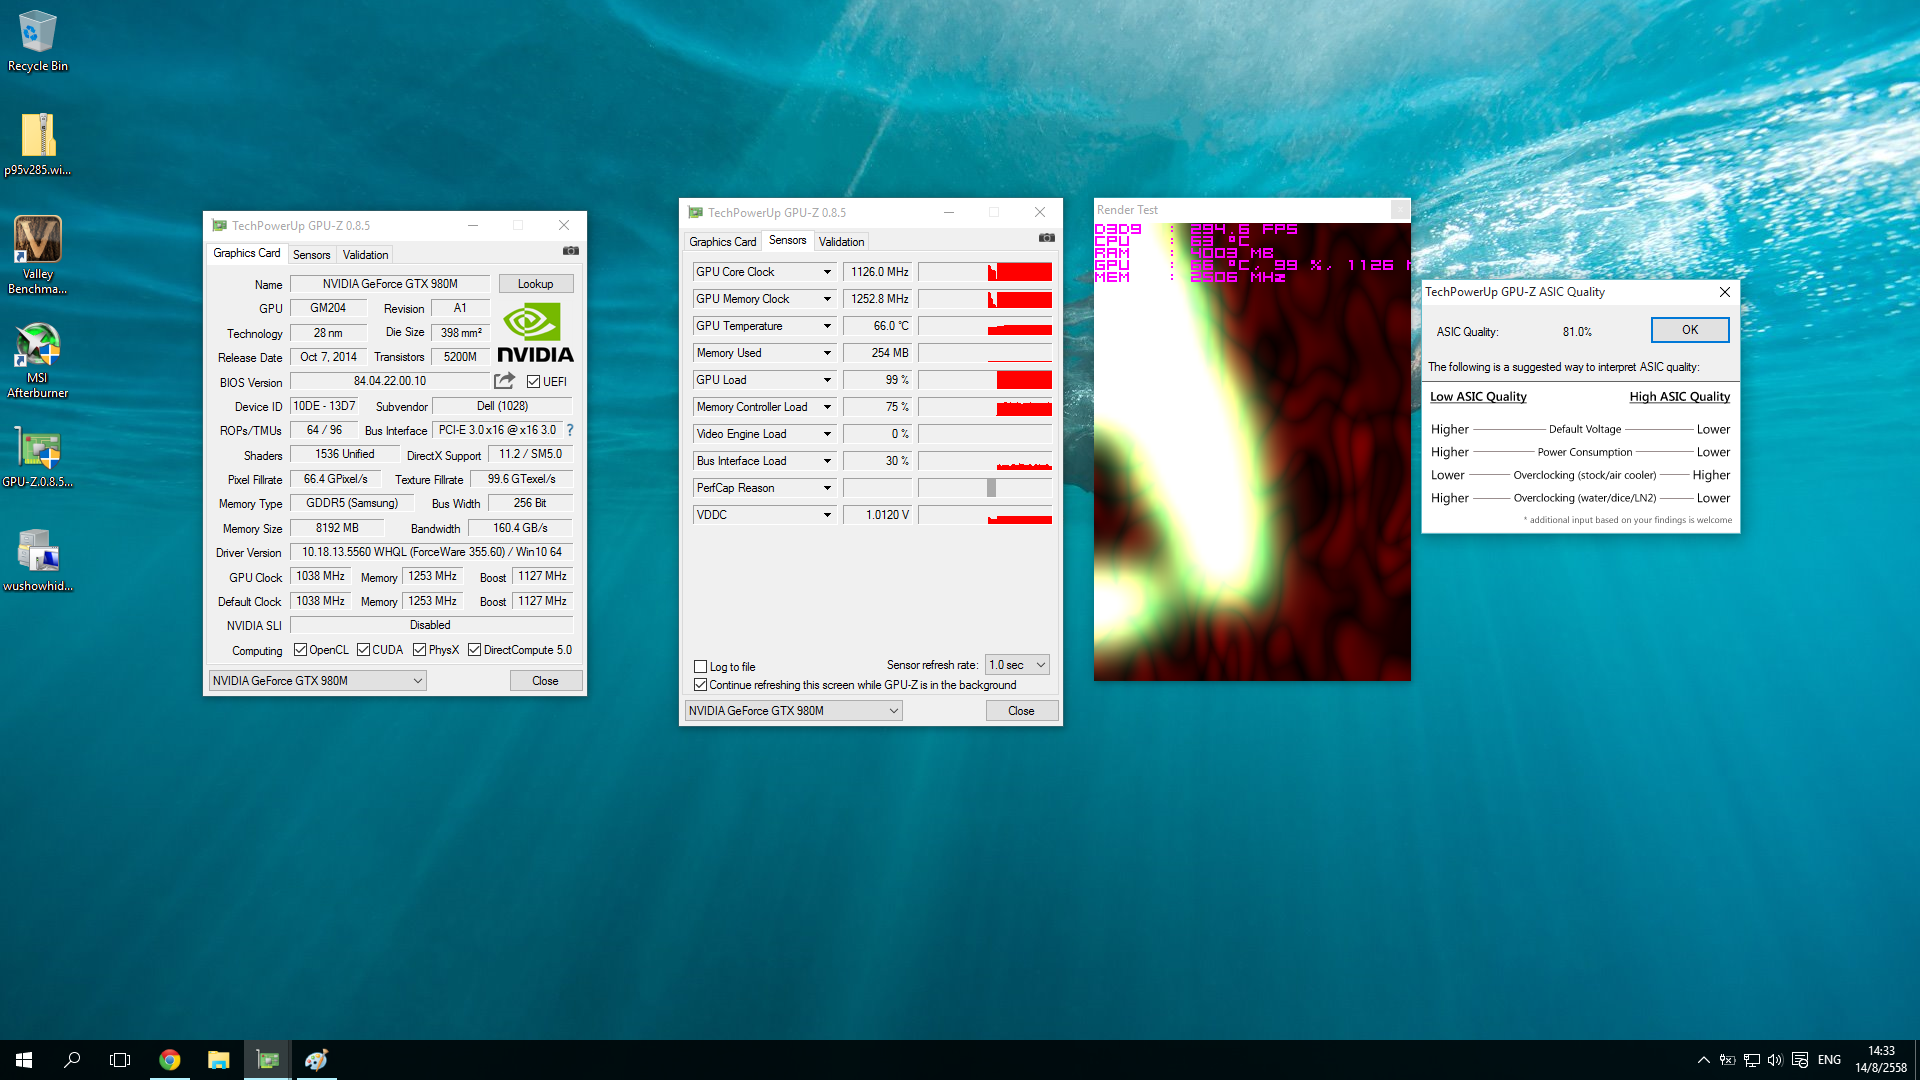The width and height of the screenshot is (1920, 1080).
Task: Open the wushowhide desktop icon
Action: click(x=37, y=560)
